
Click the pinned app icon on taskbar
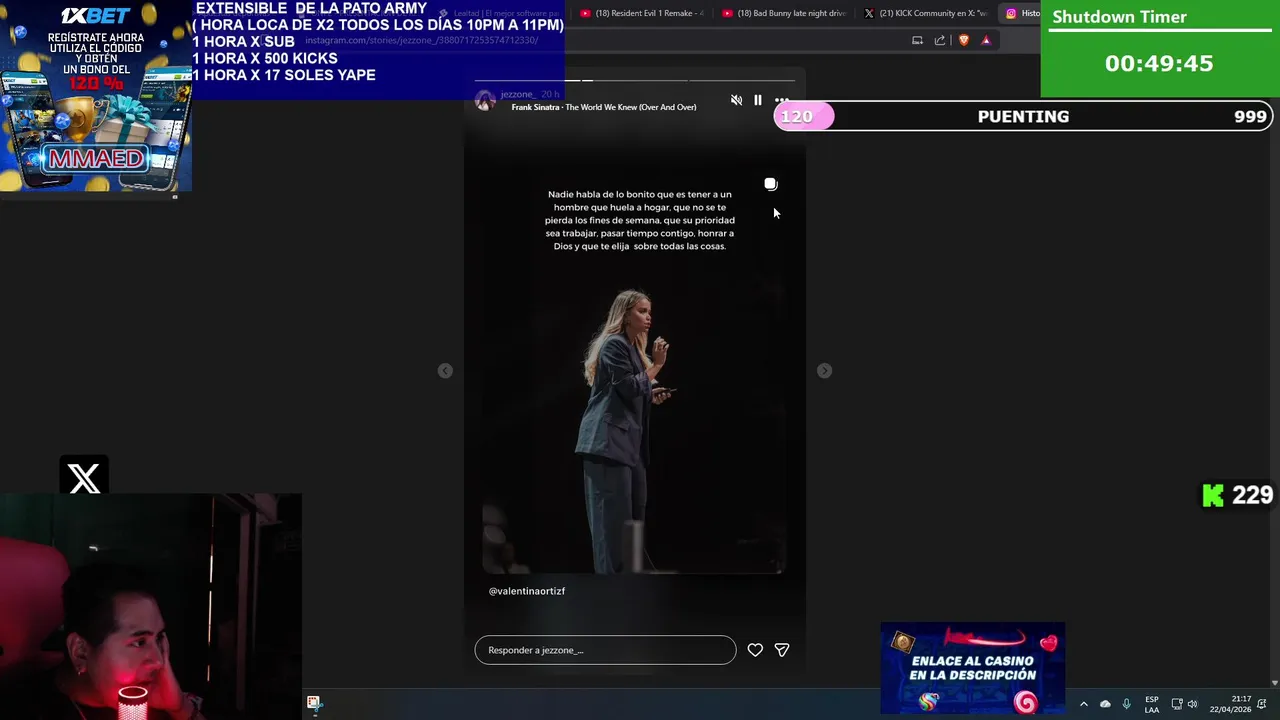(x=313, y=704)
